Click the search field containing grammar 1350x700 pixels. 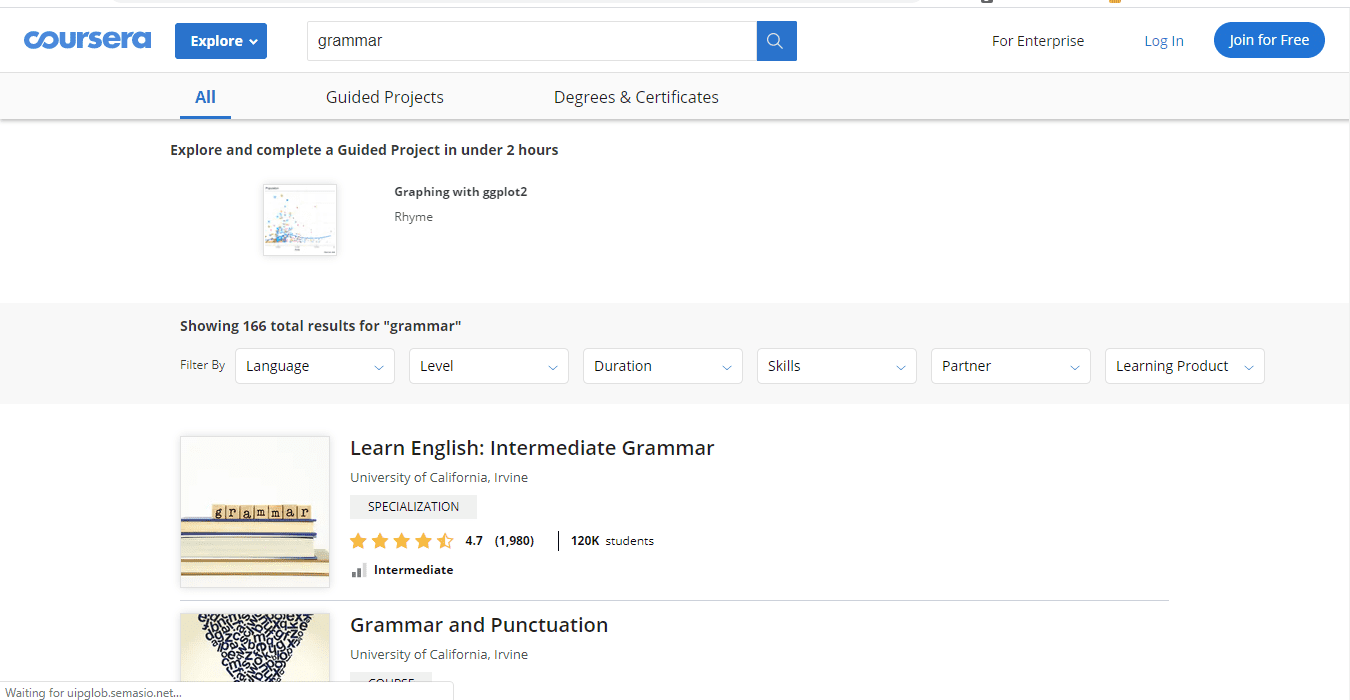[x=532, y=41]
